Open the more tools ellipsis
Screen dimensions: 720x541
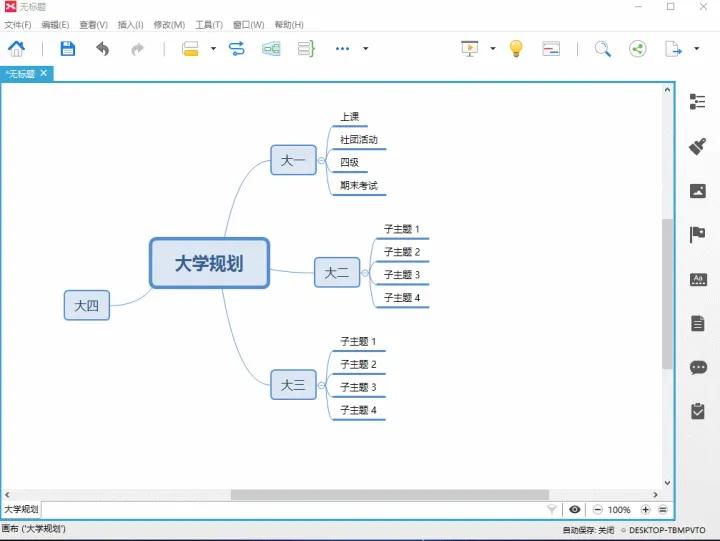pyautogui.click(x=342, y=48)
